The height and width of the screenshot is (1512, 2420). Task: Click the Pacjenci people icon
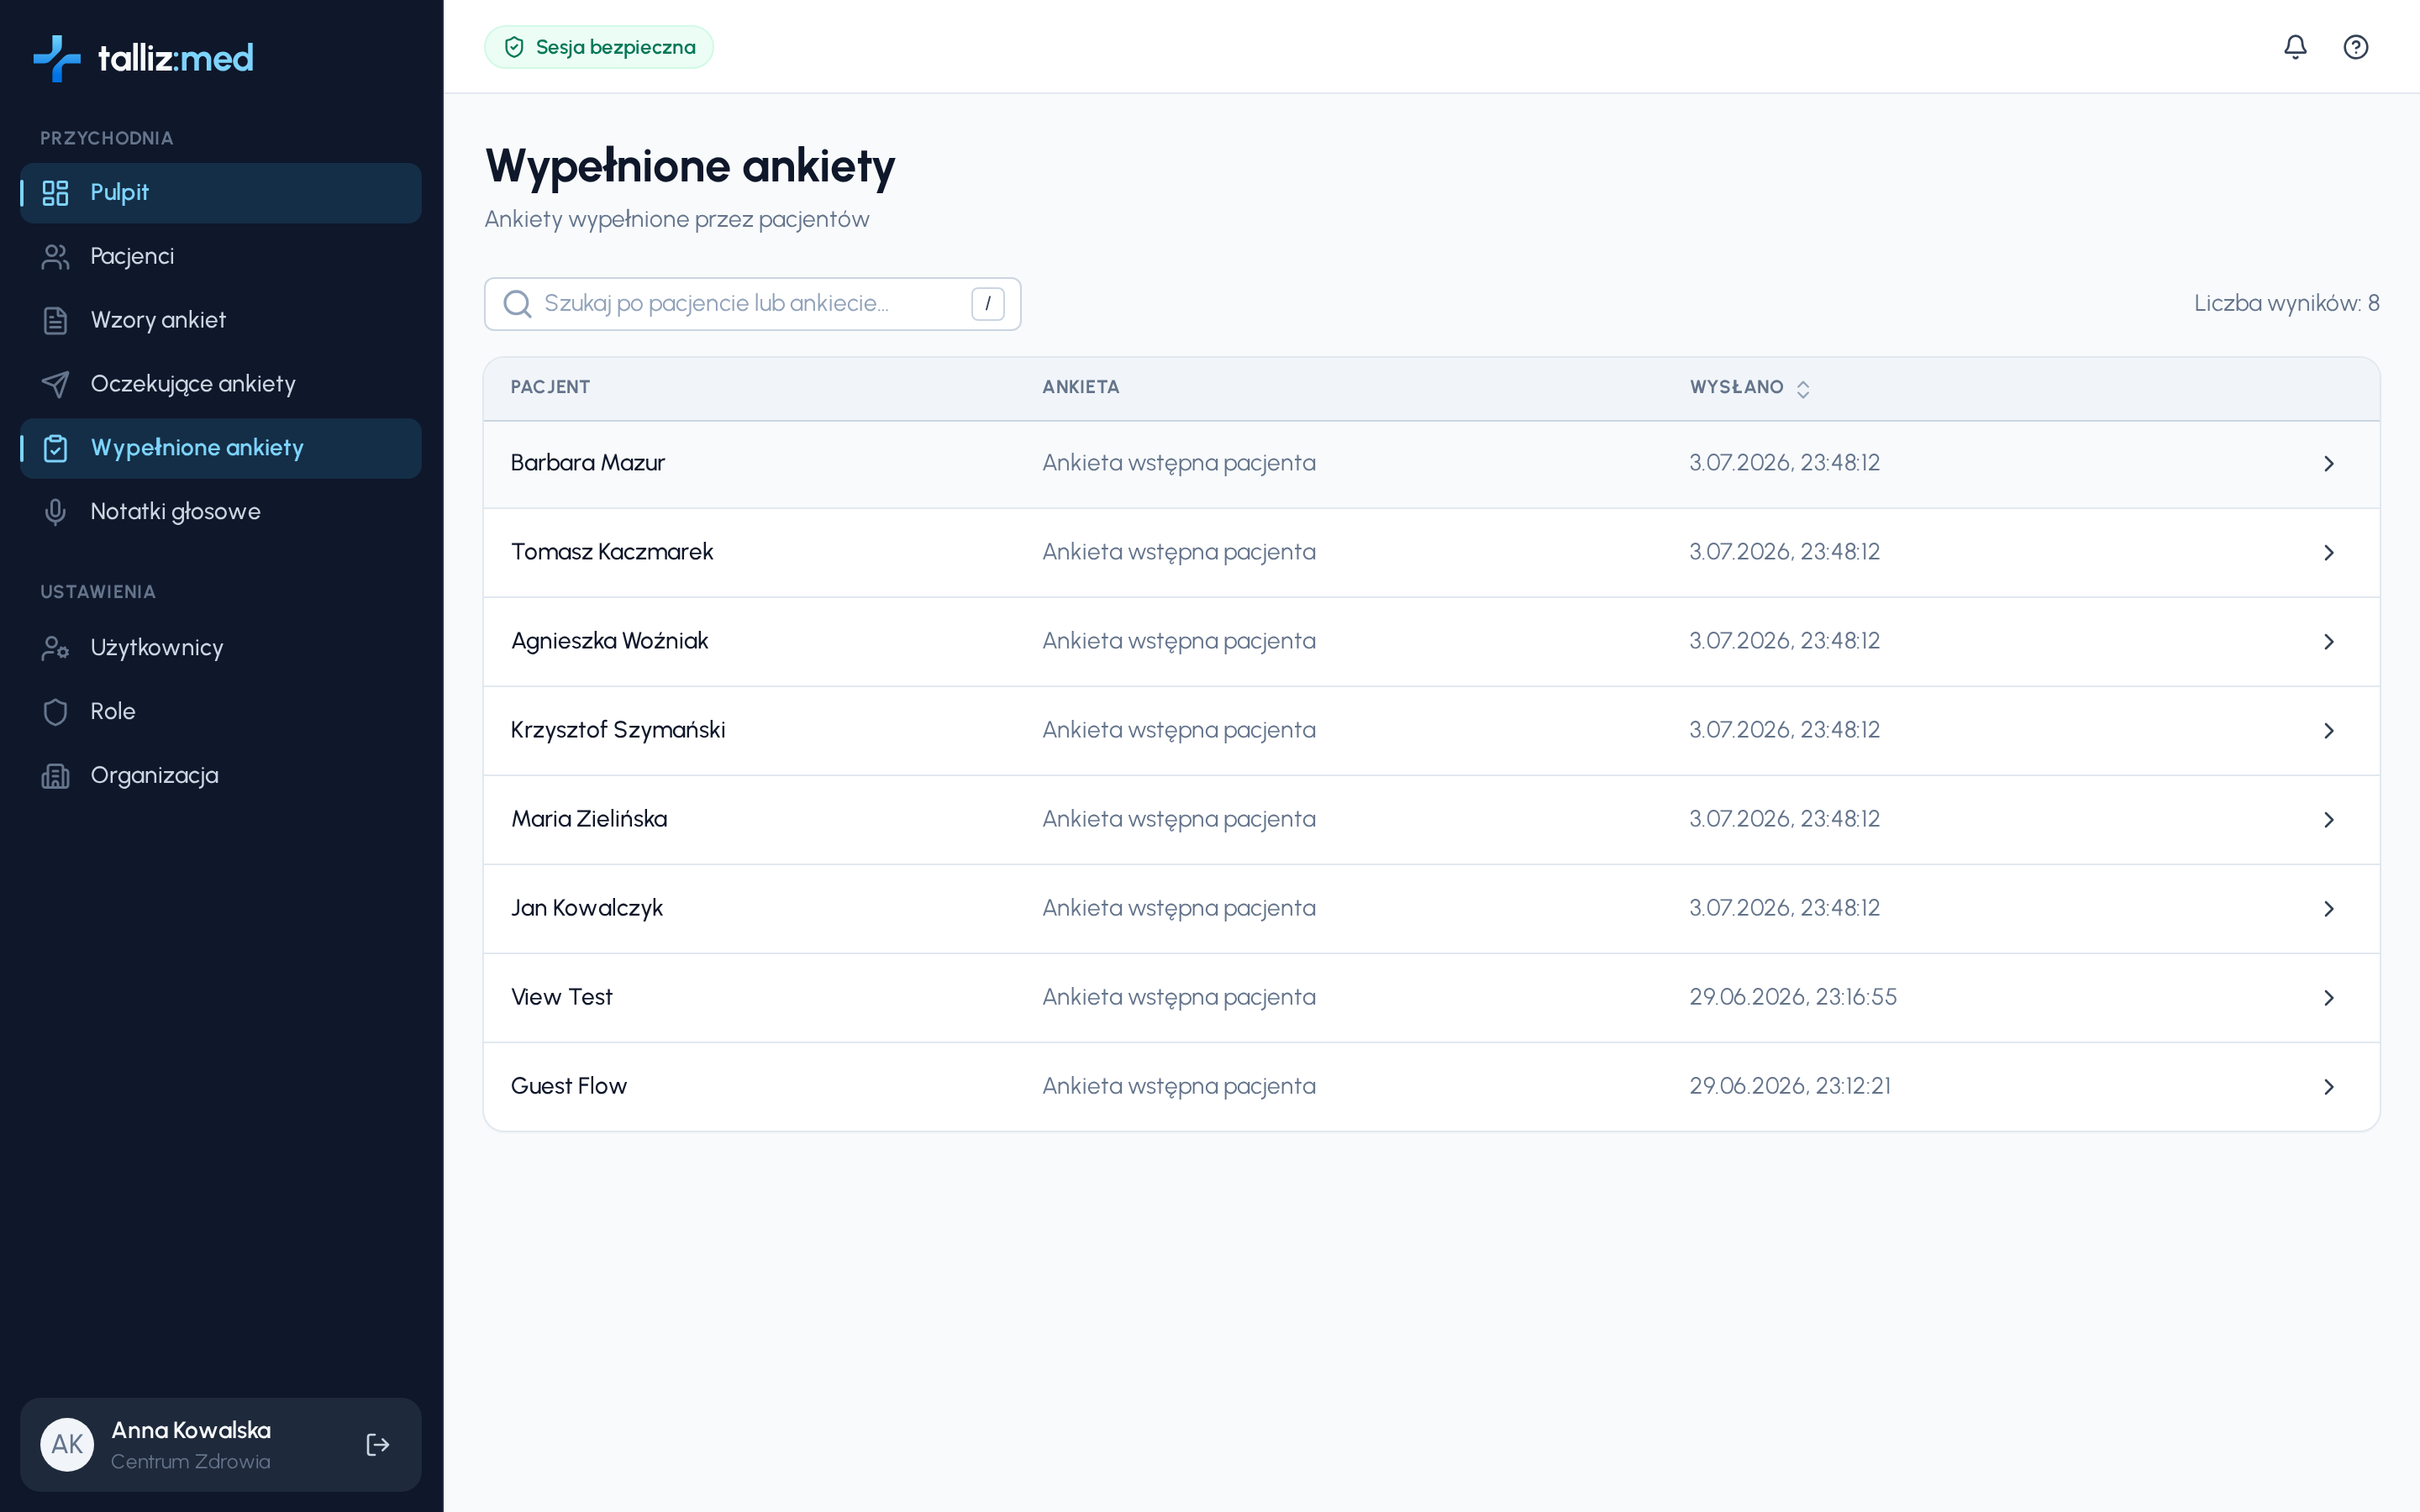click(x=55, y=256)
